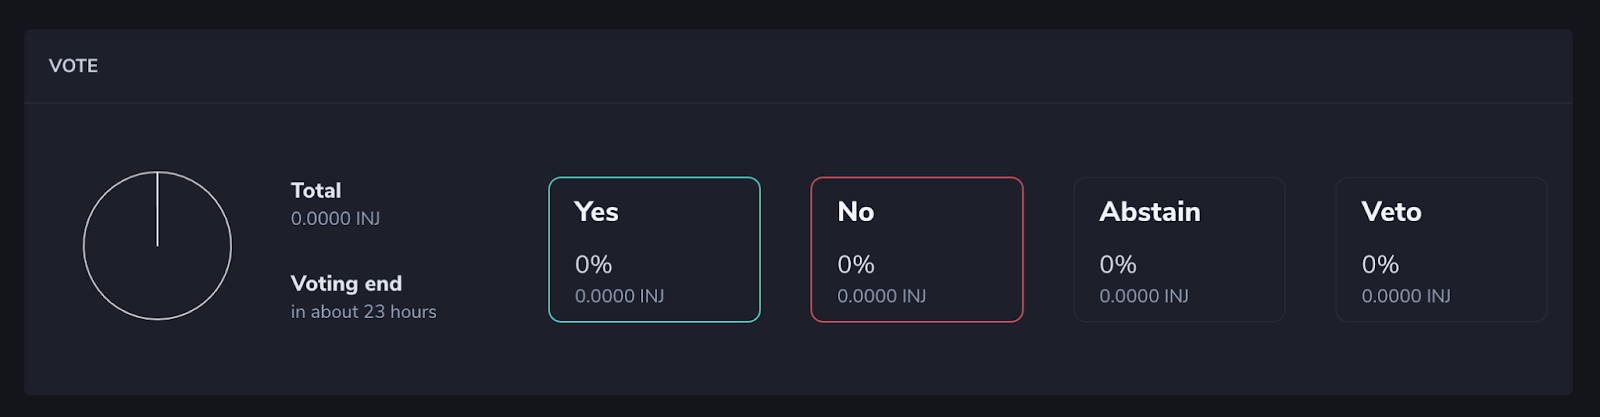Image resolution: width=1600 pixels, height=417 pixels.
Task: Select the No vote option card
Action: pos(916,250)
